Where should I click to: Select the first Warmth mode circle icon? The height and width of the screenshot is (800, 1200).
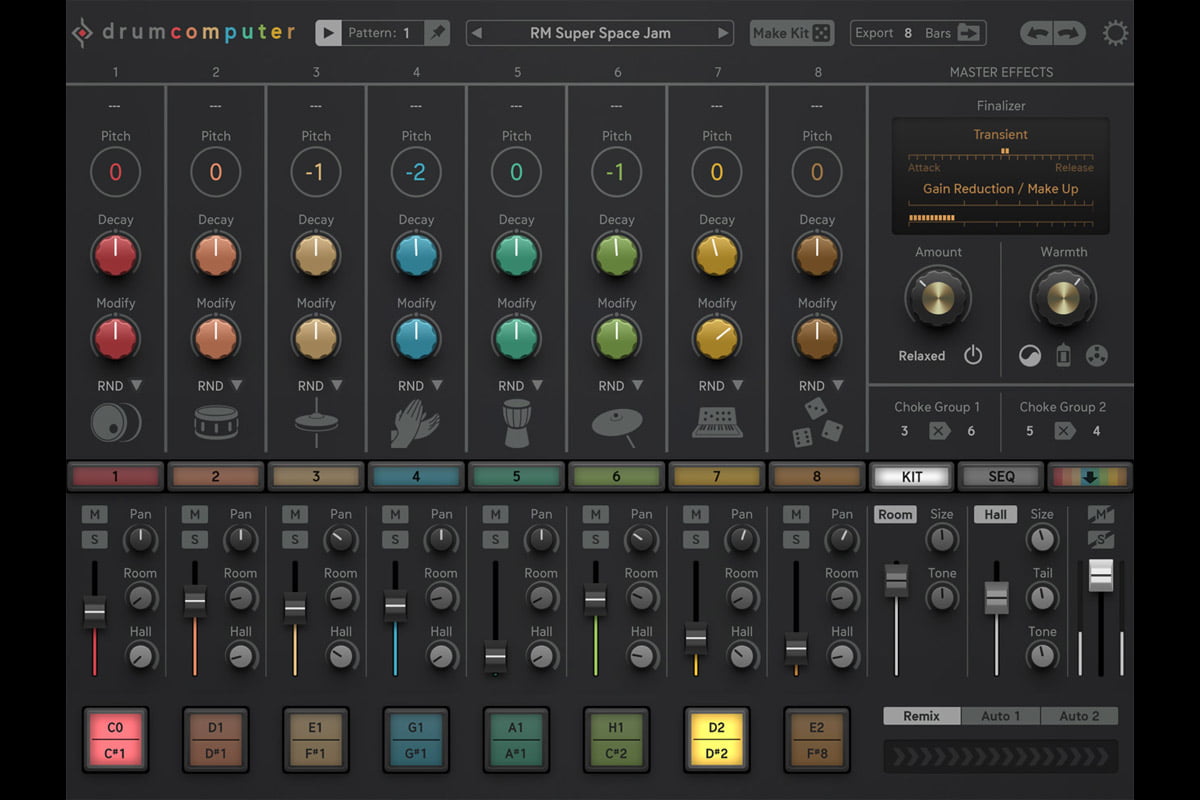1030,355
